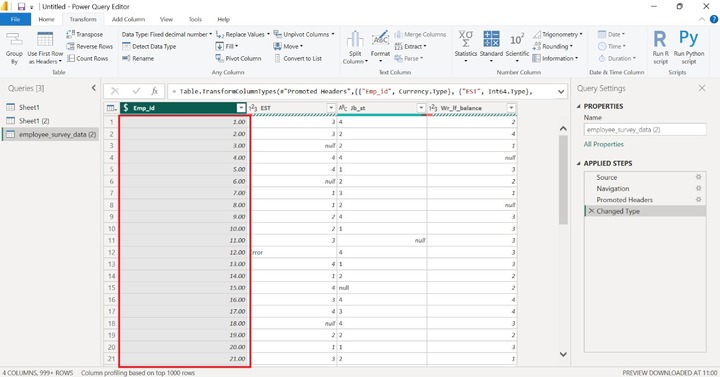The height and width of the screenshot is (377, 720).
Task: Click Use First Row as Headers icon
Action: click(45, 48)
